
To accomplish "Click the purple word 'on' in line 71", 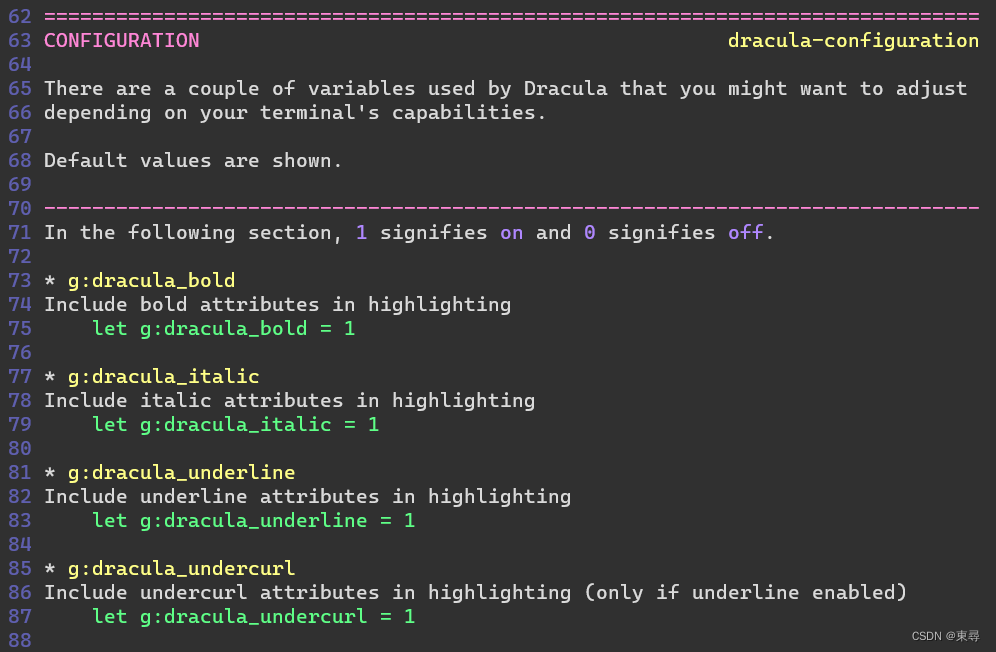I will point(511,233).
